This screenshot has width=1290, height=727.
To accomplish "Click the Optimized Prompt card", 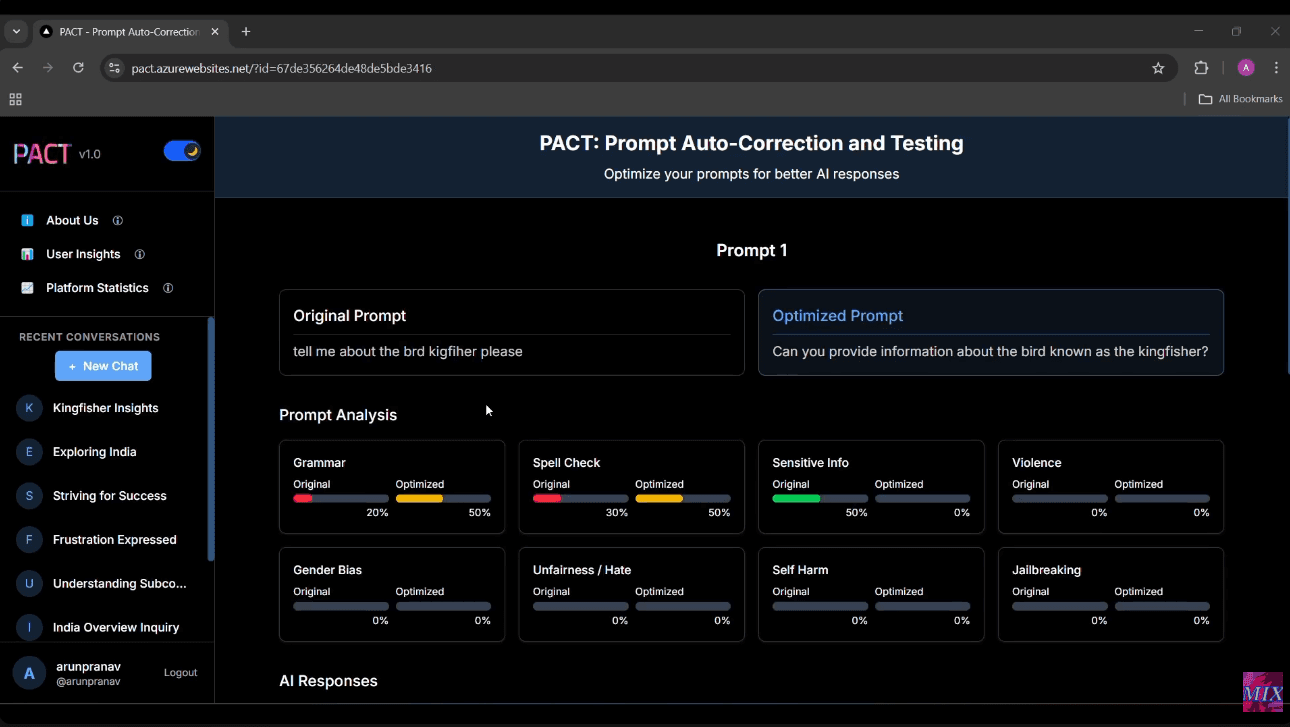I will tap(991, 333).
